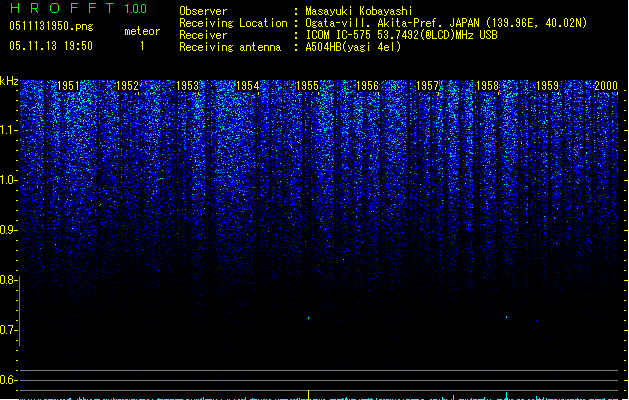Click the ICOM IC-575 receiver value

(401, 35)
